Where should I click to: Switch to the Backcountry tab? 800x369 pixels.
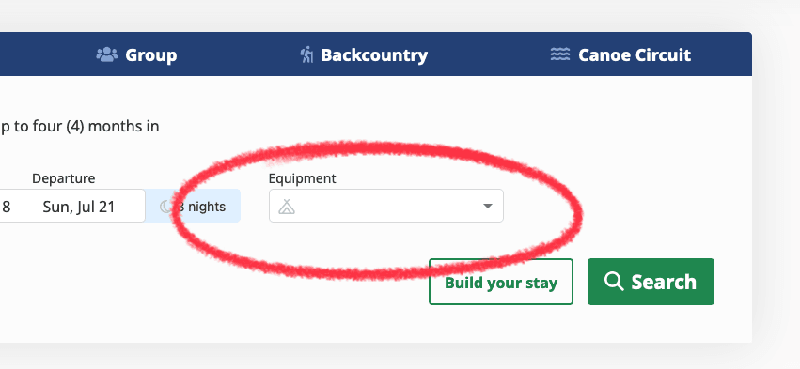(x=364, y=55)
